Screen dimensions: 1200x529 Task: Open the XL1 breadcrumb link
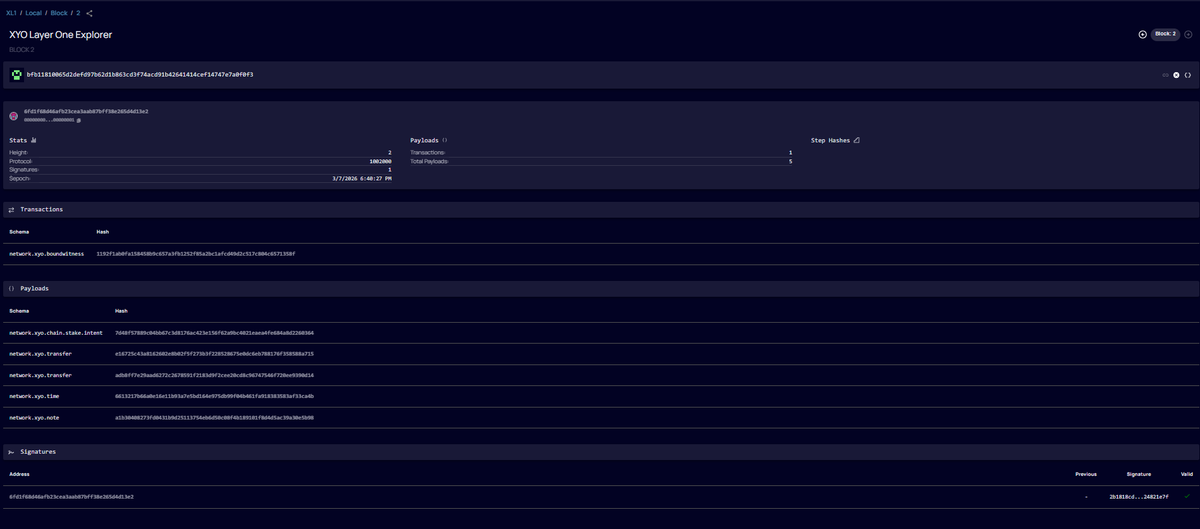(11, 13)
